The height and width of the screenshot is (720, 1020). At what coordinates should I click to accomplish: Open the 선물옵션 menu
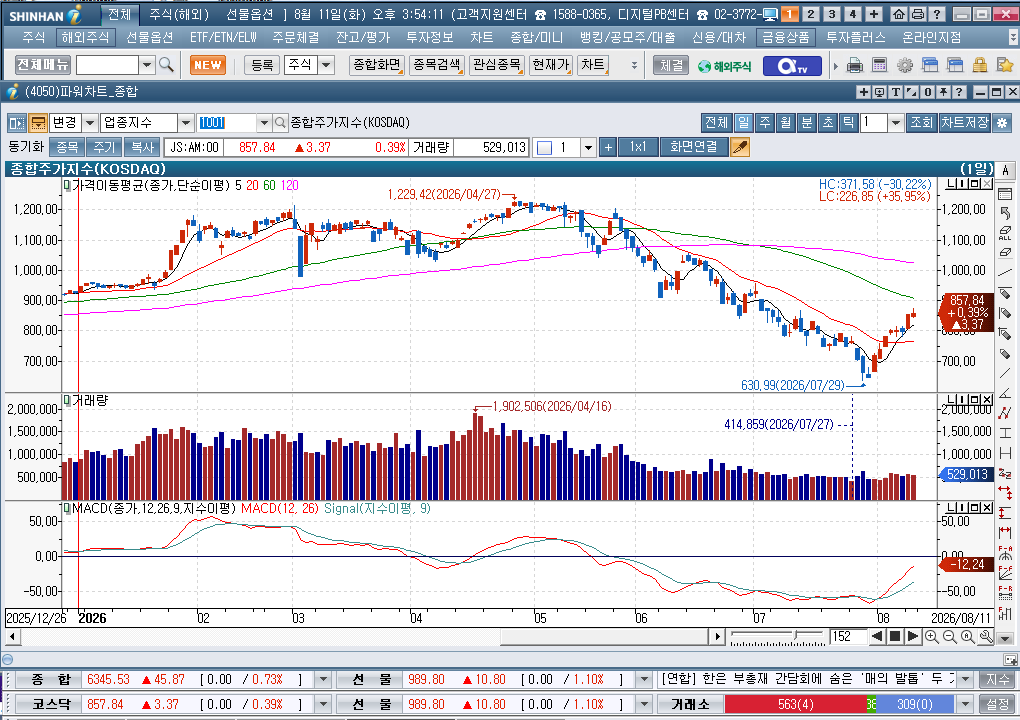click(150, 38)
